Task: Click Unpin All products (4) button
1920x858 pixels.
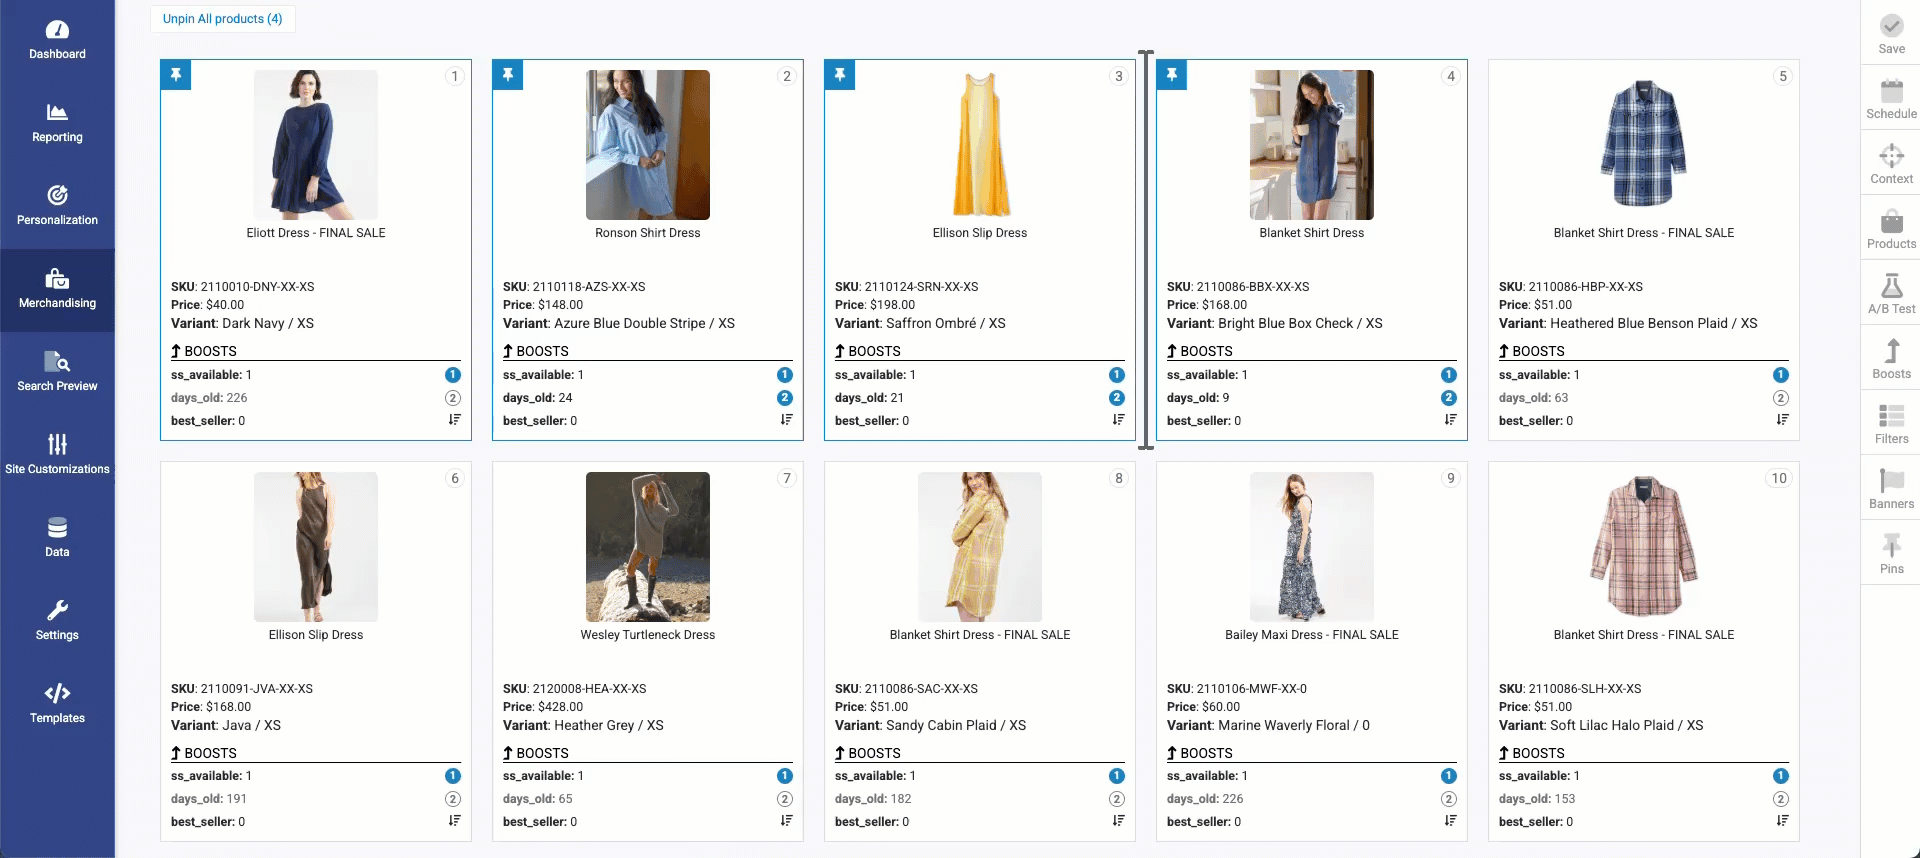Action: click(x=223, y=19)
